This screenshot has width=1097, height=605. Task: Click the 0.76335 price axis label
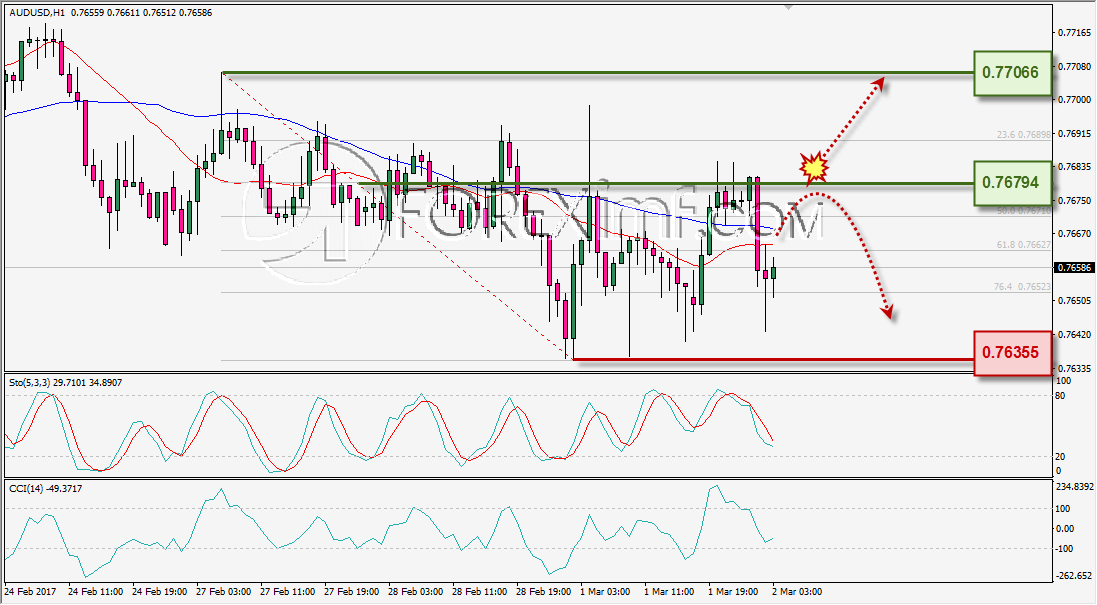click(x=1074, y=368)
